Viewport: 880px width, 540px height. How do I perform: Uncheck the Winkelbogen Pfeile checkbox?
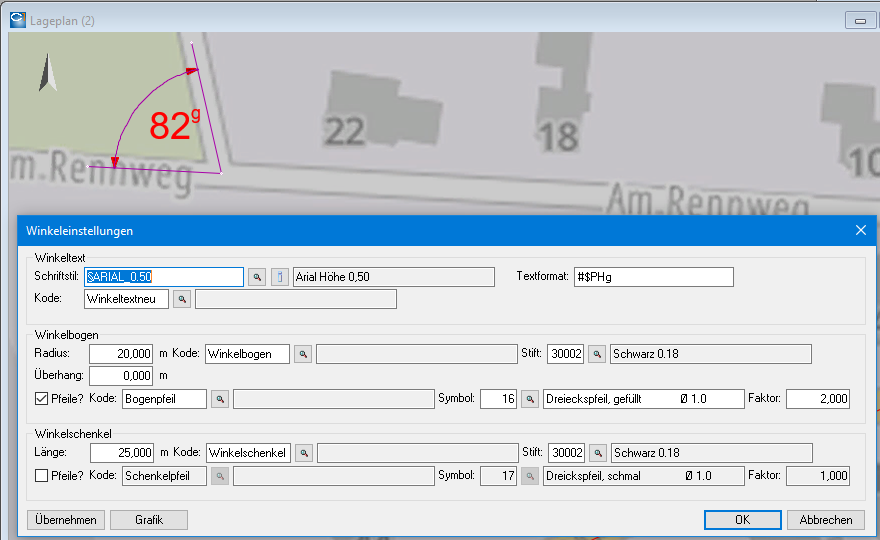point(42,399)
